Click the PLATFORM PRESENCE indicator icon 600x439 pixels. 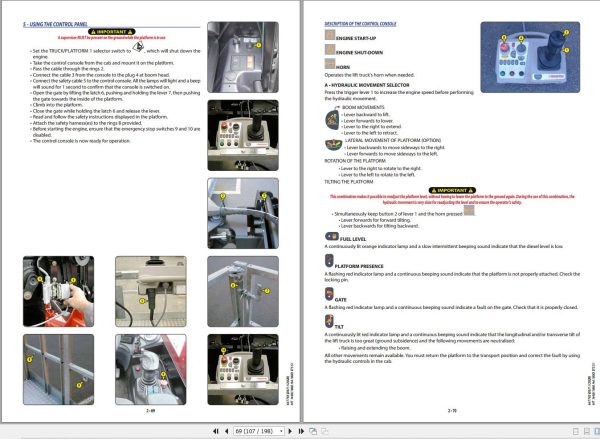coord(329,261)
